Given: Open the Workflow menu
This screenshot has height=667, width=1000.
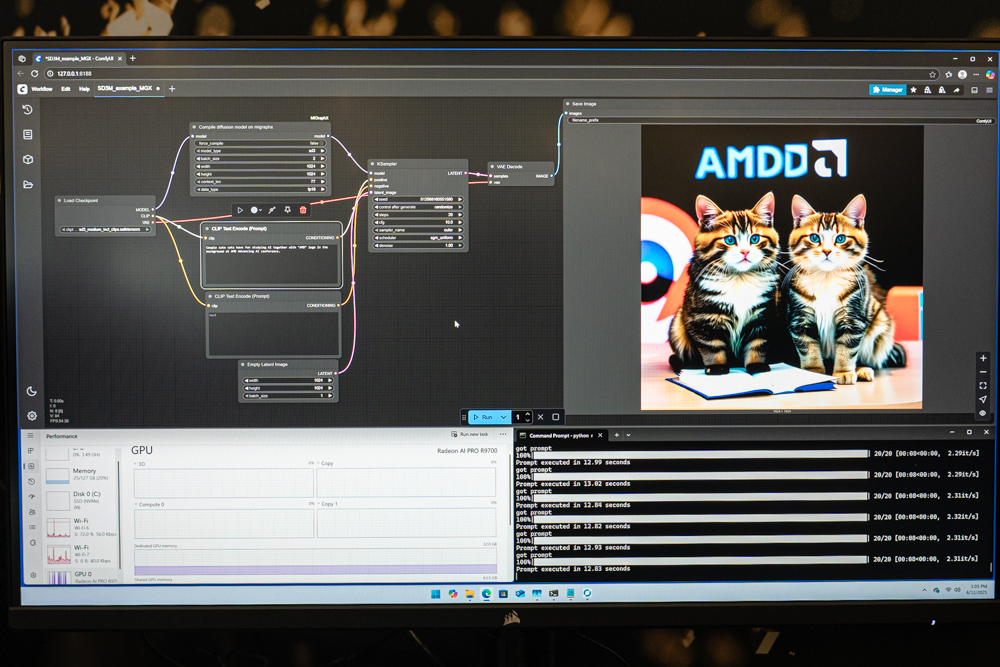Looking at the screenshot, I should 42,89.
